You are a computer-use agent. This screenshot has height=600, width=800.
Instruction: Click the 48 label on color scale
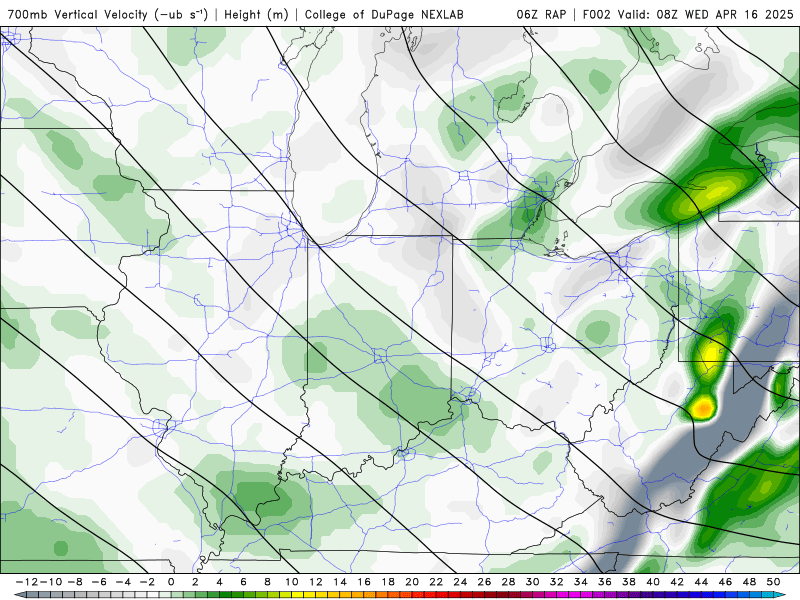[749, 582]
